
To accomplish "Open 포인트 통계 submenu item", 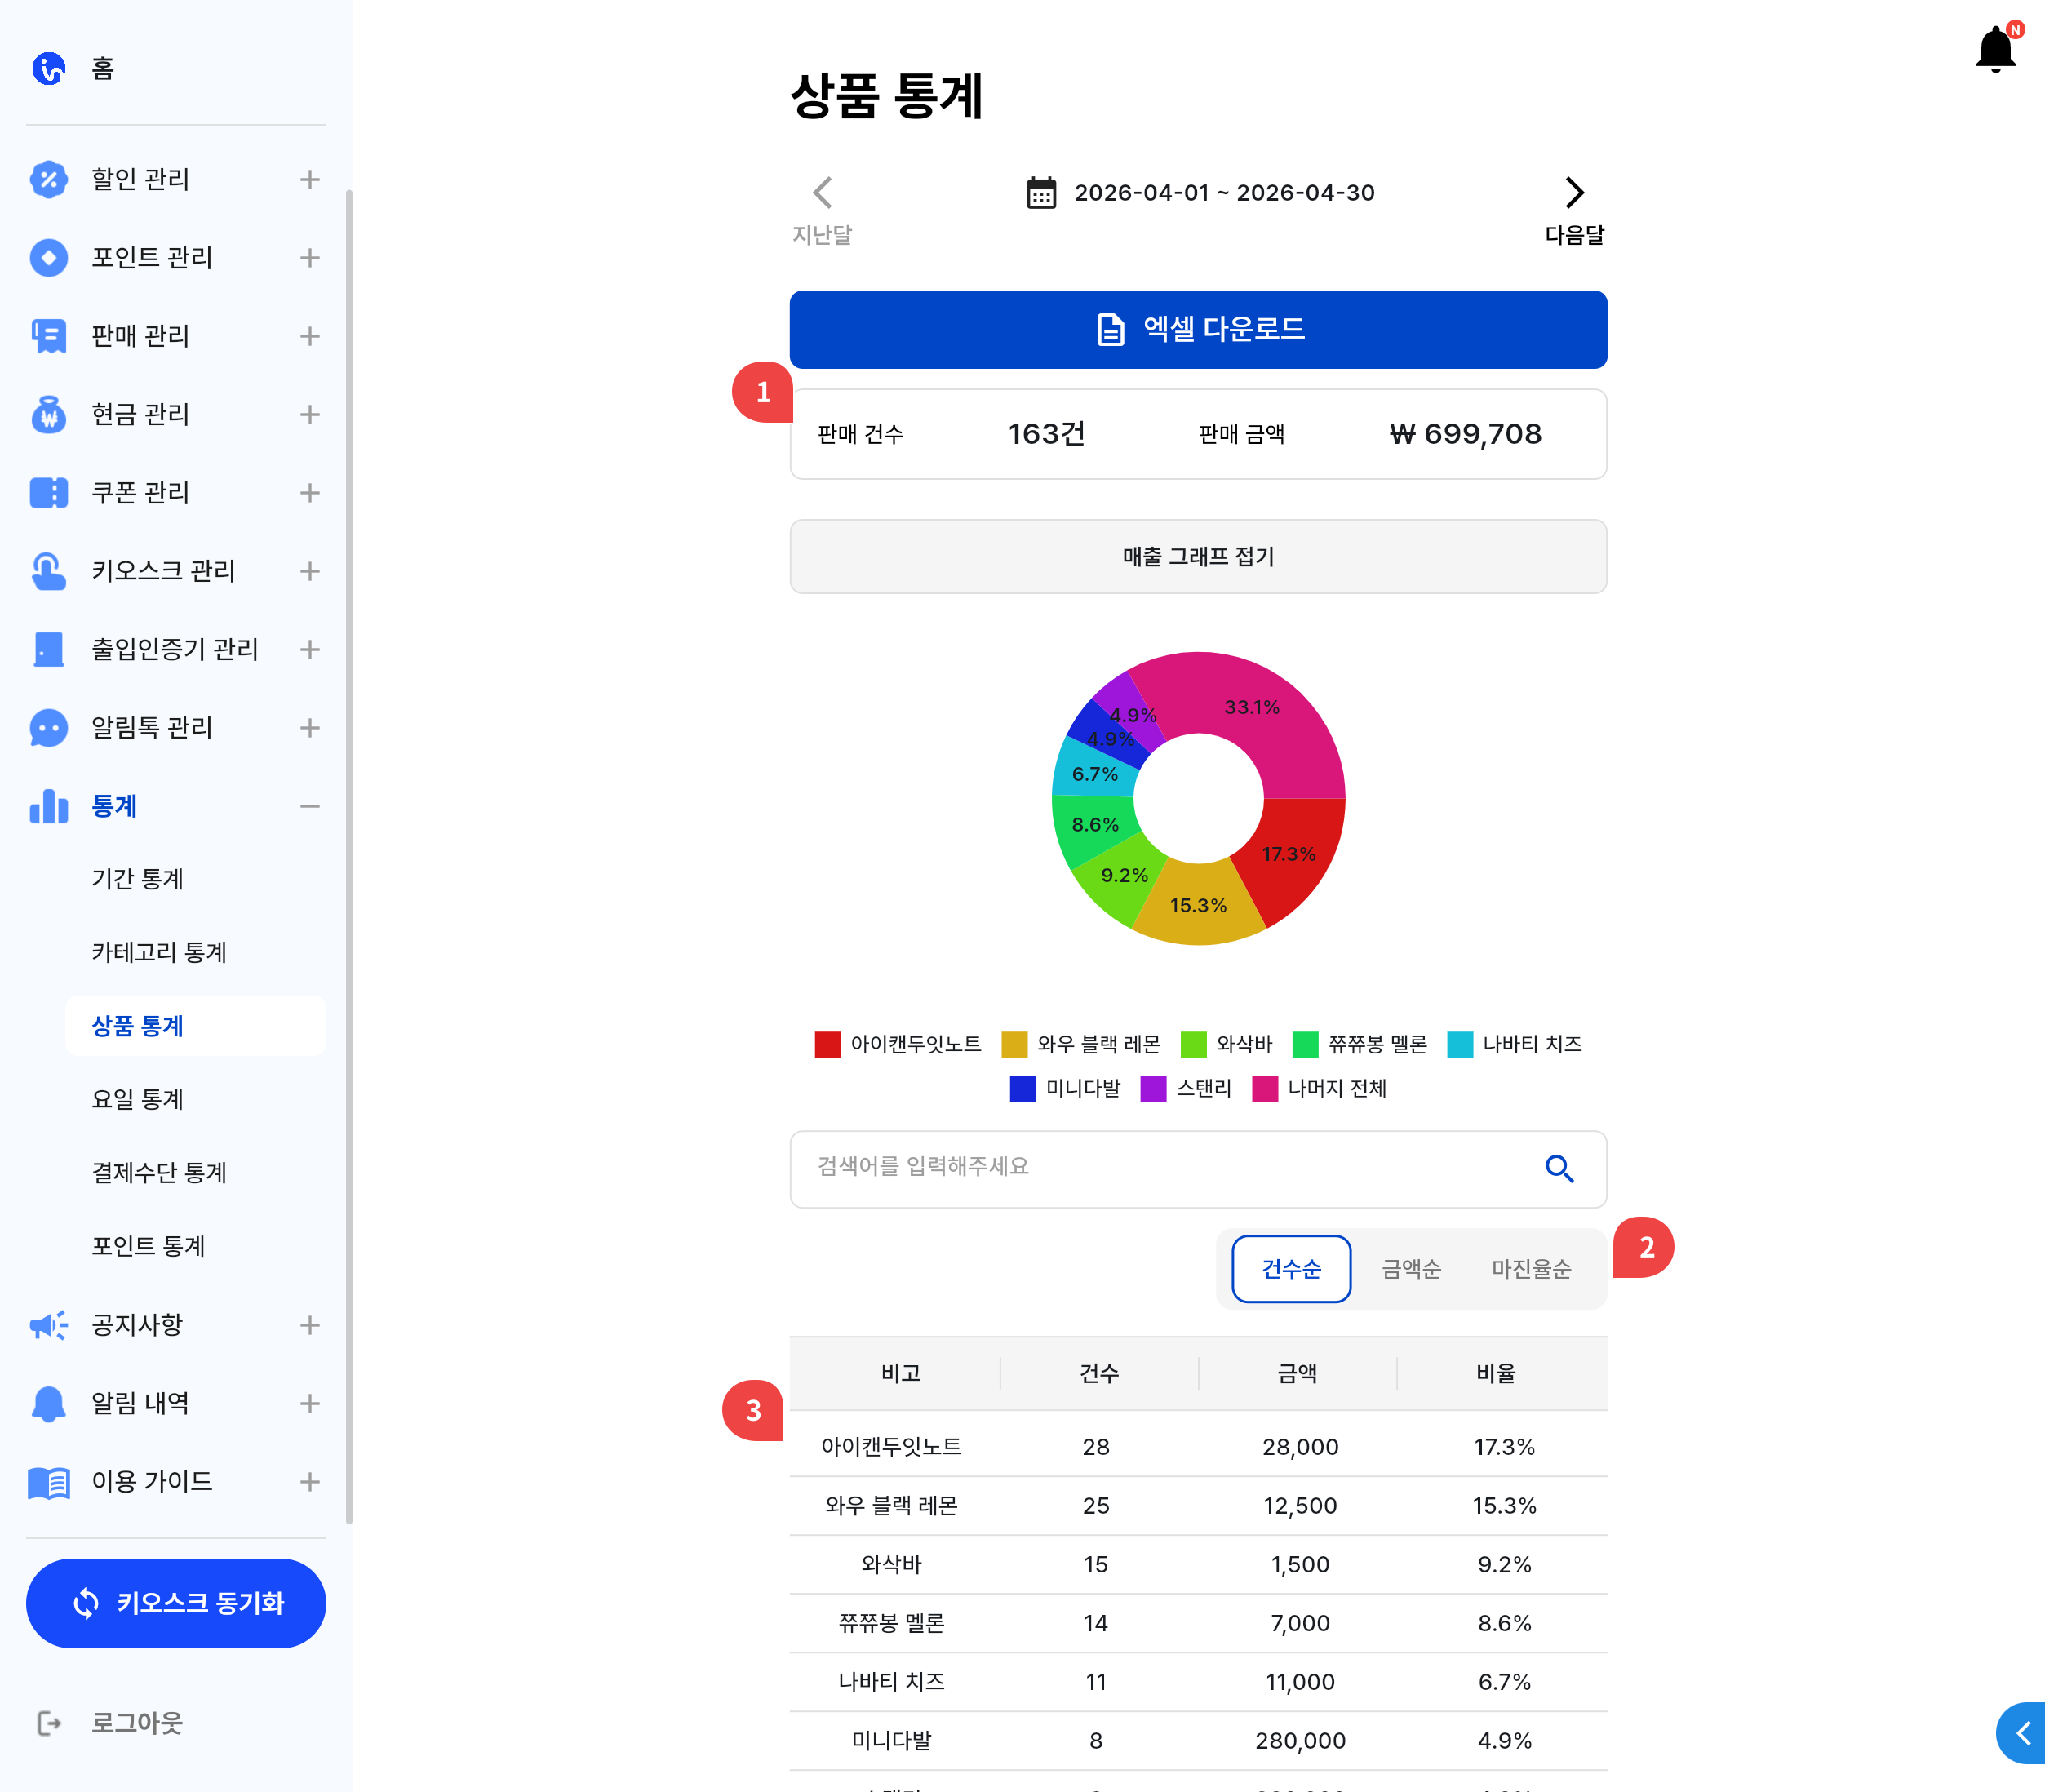I will coord(148,1246).
